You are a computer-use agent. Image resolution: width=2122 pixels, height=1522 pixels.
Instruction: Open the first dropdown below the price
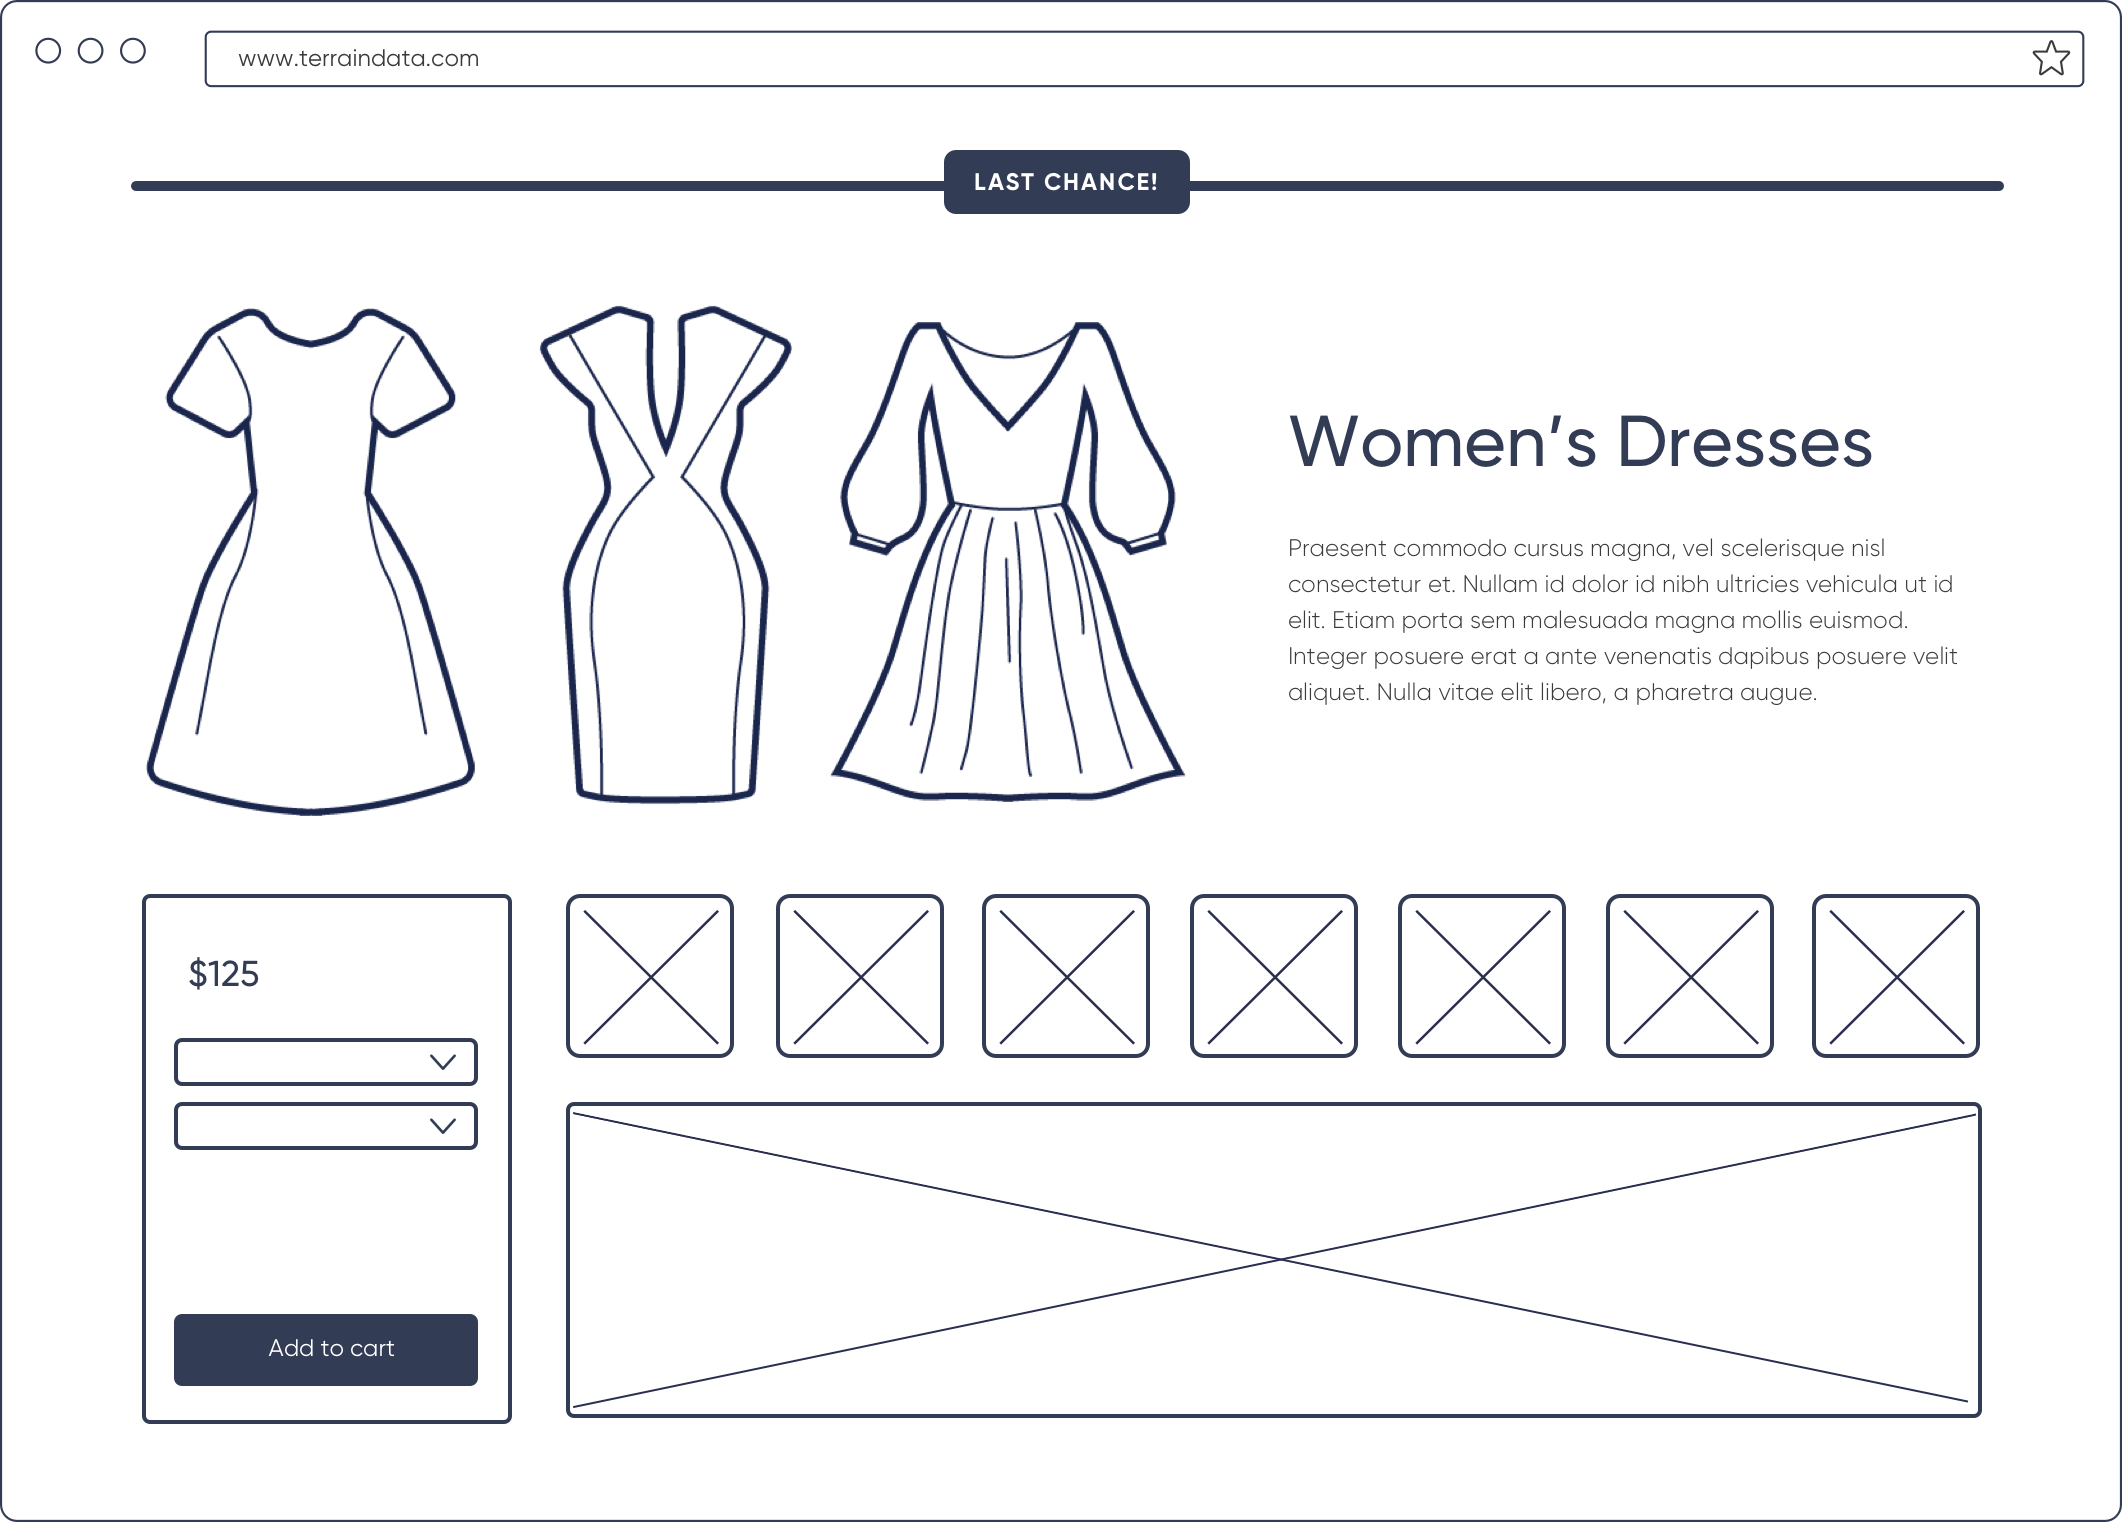pyautogui.click(x=325, y=1062)
